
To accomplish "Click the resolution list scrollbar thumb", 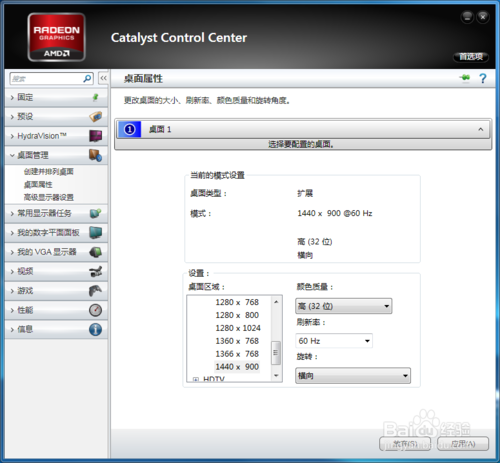I will point(275,353).
